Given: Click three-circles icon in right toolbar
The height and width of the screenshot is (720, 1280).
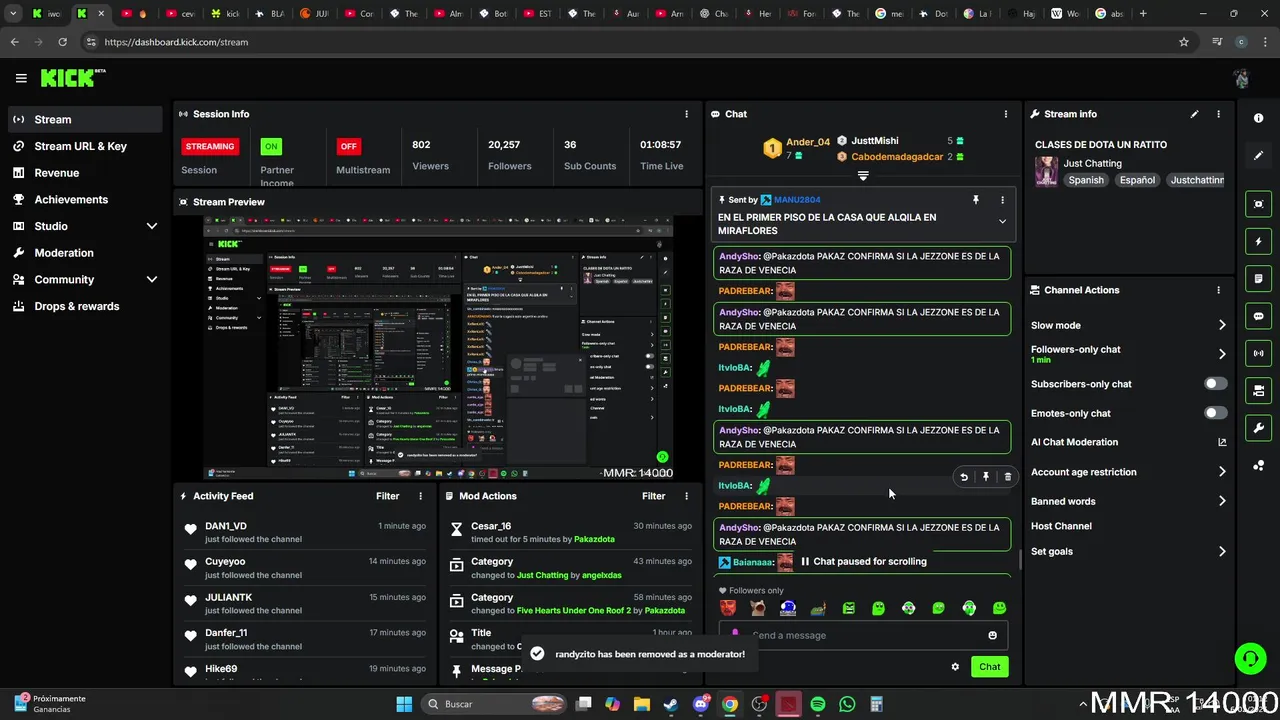Looking at the screenshot, I should [x=1258, y=466].
